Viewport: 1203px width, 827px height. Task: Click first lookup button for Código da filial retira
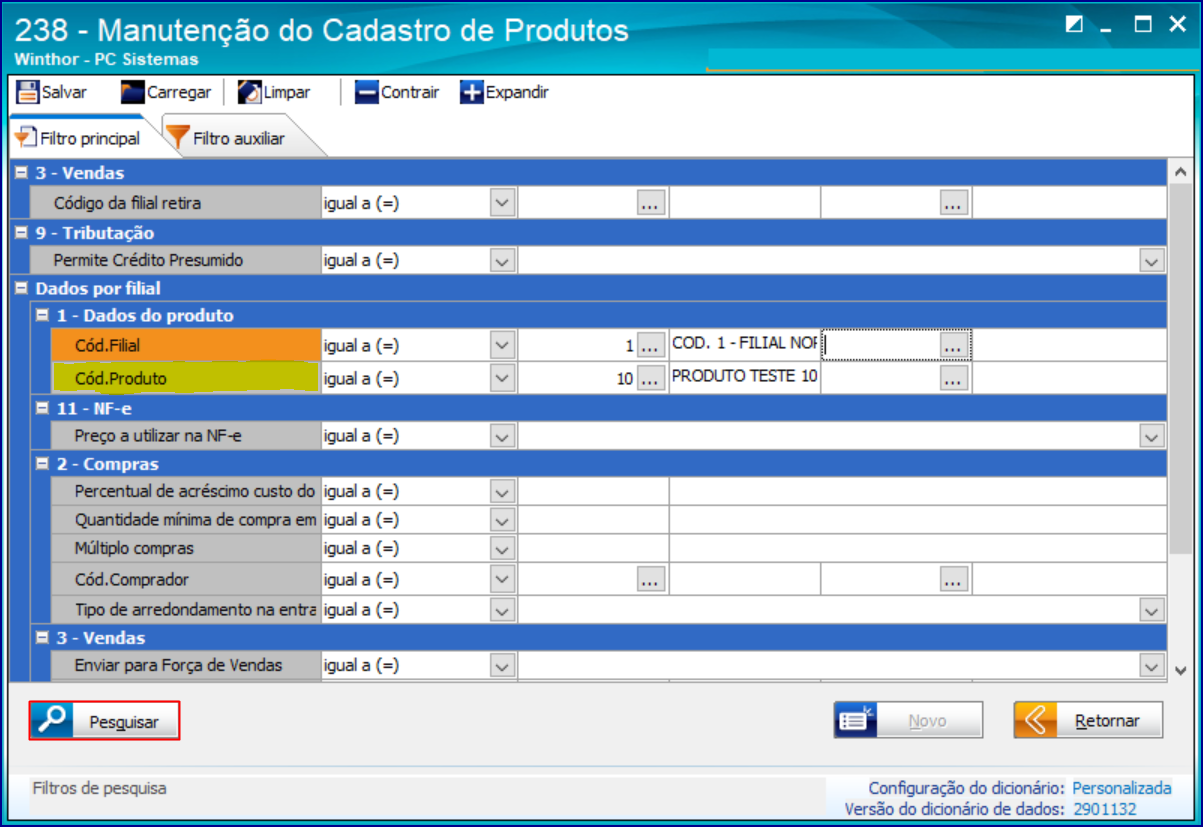[652, 203]
